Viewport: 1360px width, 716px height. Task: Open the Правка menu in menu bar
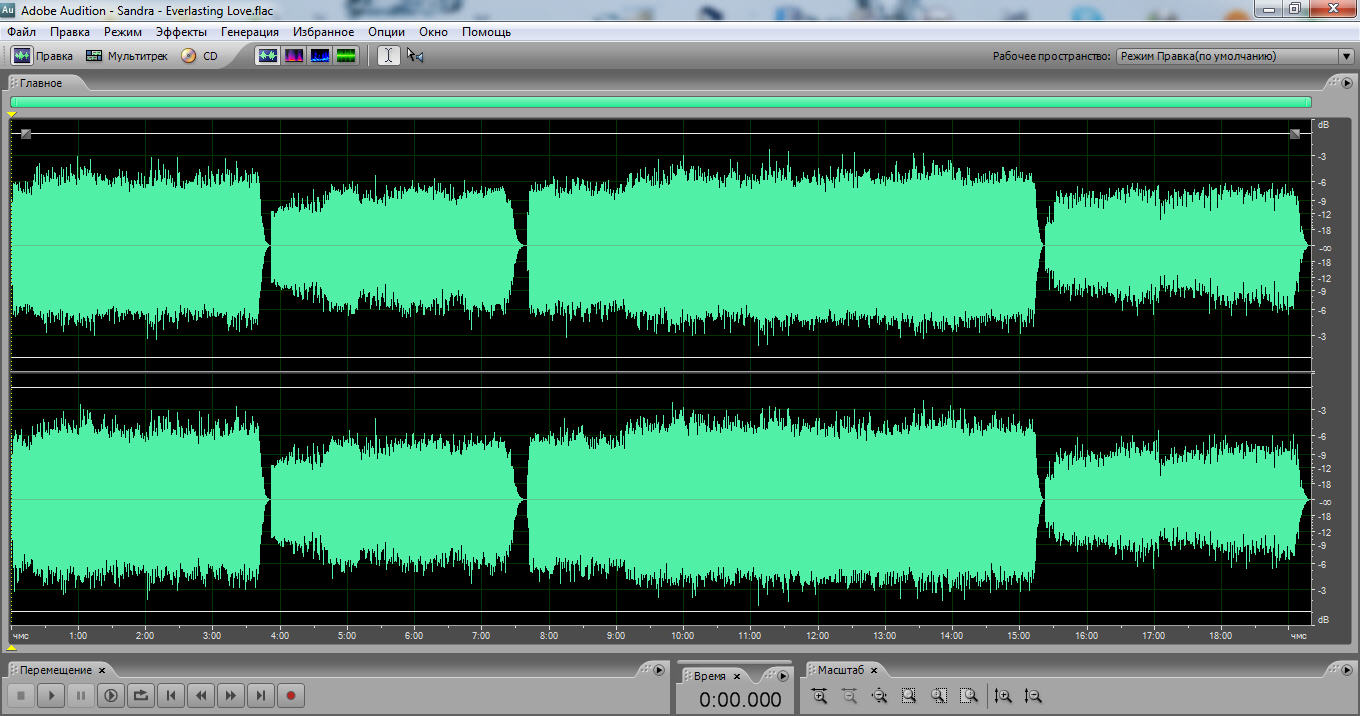pyautogui.click(x=70, y=32)
